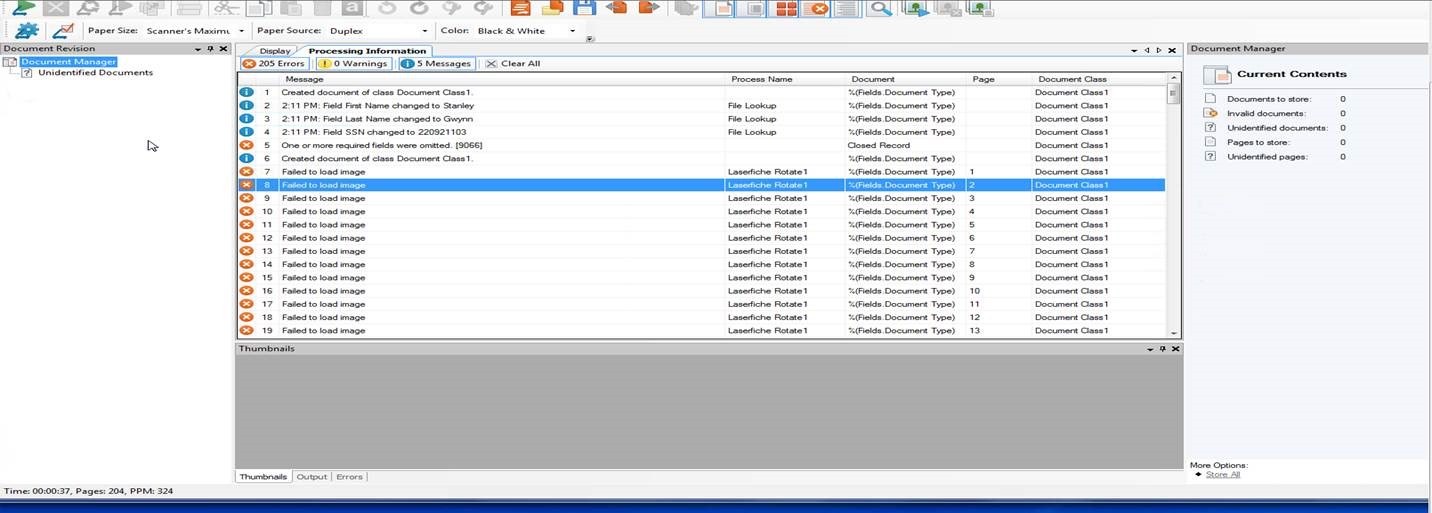Viewport: 1432px width, 513px height.
Task: Switch to the Display tab
Action: 275,50
